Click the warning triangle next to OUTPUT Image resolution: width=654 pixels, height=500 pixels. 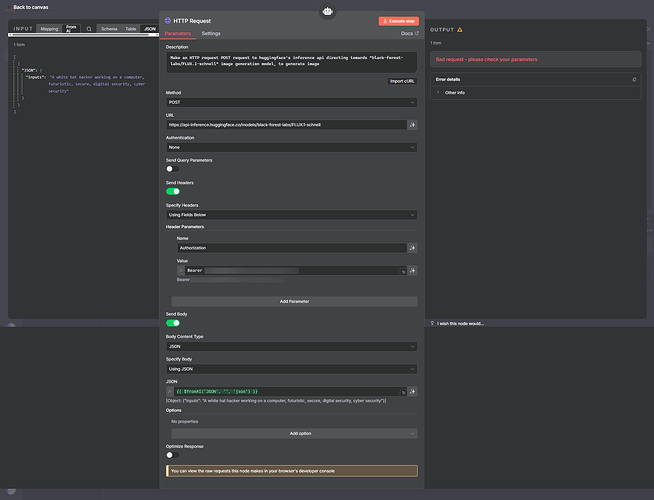[x=459, y=30]
